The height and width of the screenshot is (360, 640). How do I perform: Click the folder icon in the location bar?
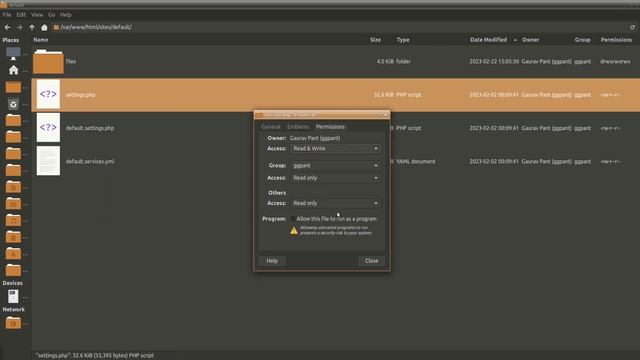(x=56, y=27)
